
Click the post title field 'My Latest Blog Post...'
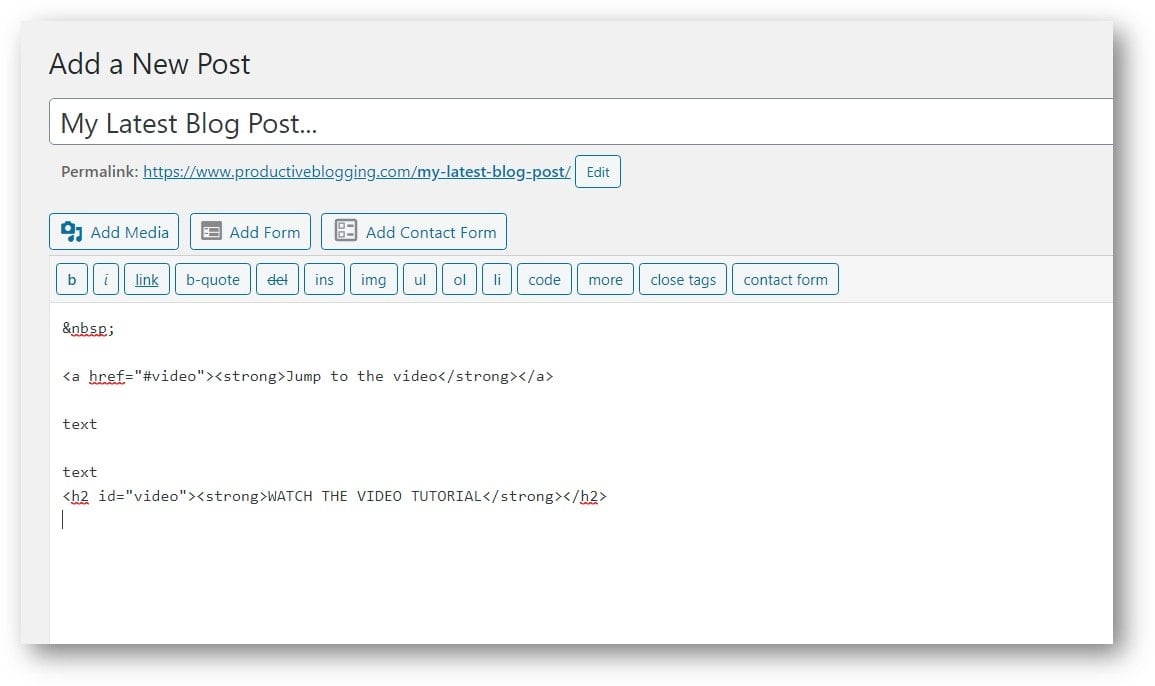(x=580, y=122)
